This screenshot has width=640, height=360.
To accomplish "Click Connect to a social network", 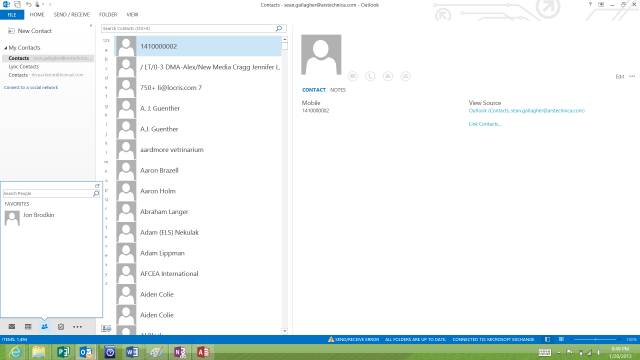I will point(31,87).
